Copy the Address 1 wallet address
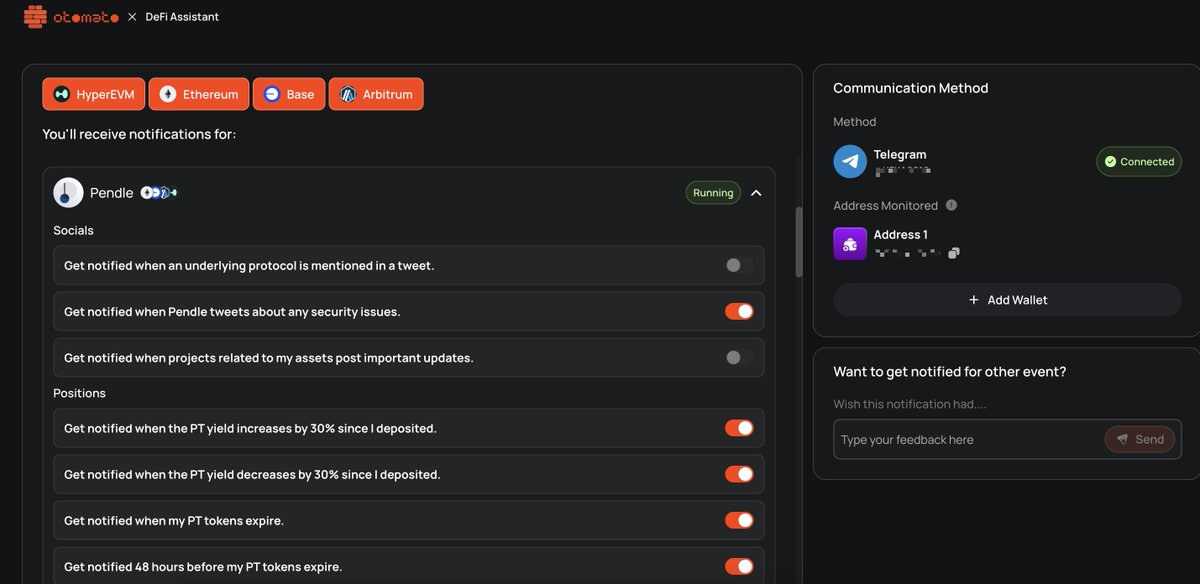Screen dimensions: 1200x584 pos(954,253)
